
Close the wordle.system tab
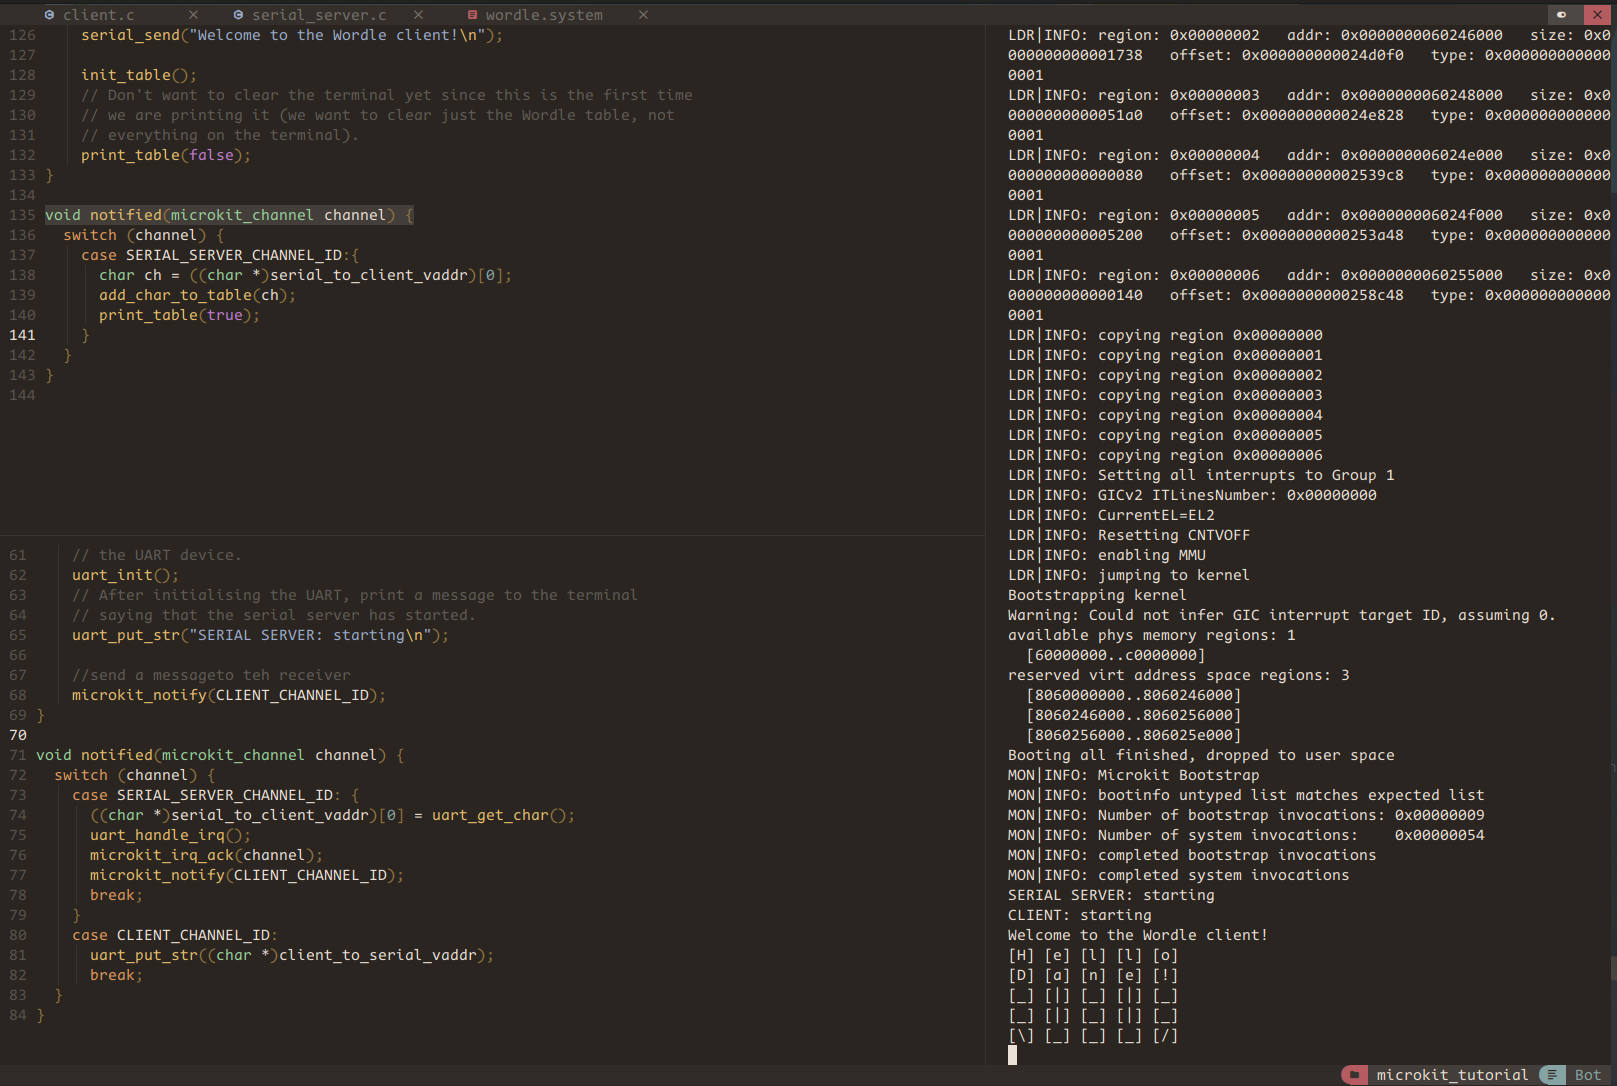point(643,15)
